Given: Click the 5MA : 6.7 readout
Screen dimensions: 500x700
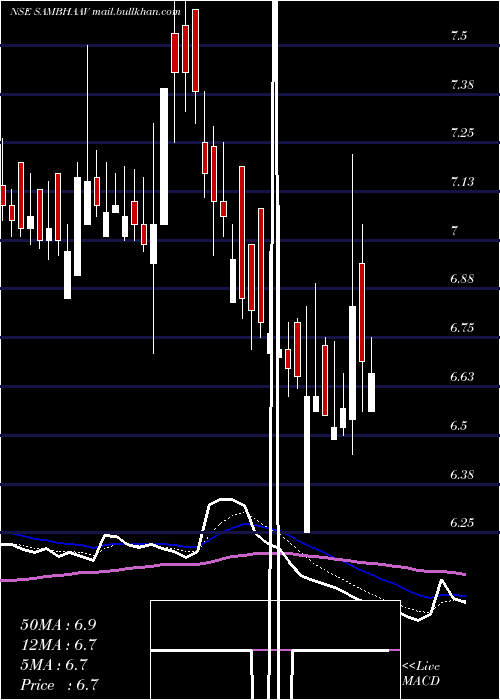Looking at the screenshot, I should [54, 665].
